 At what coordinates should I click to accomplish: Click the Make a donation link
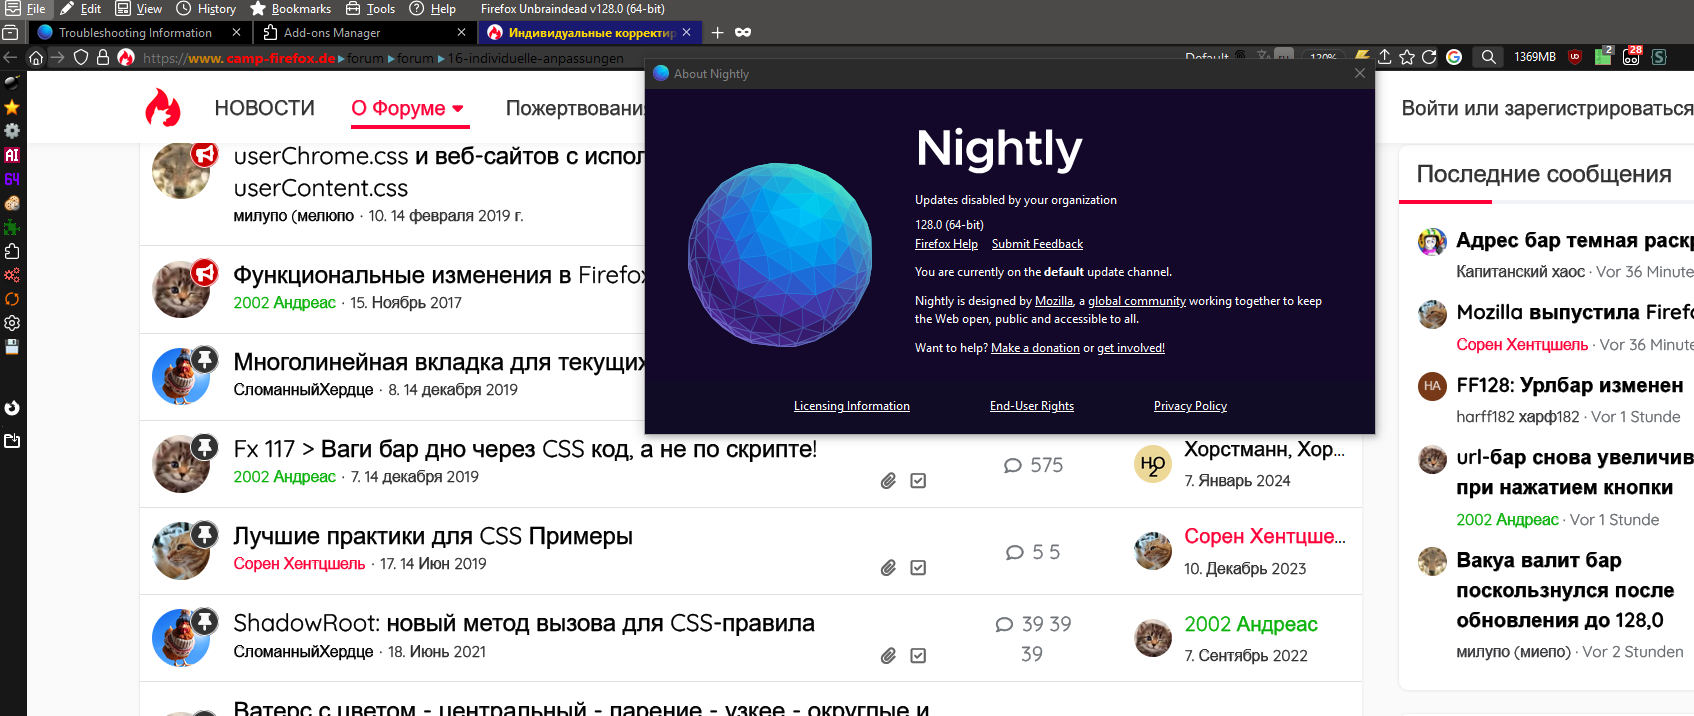click(x=1035, y=348)
